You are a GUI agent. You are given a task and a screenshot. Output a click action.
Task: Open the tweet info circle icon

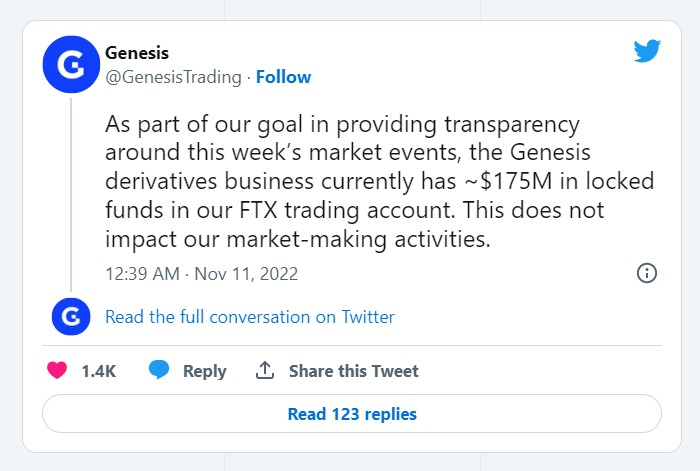(x=646, y=273)
